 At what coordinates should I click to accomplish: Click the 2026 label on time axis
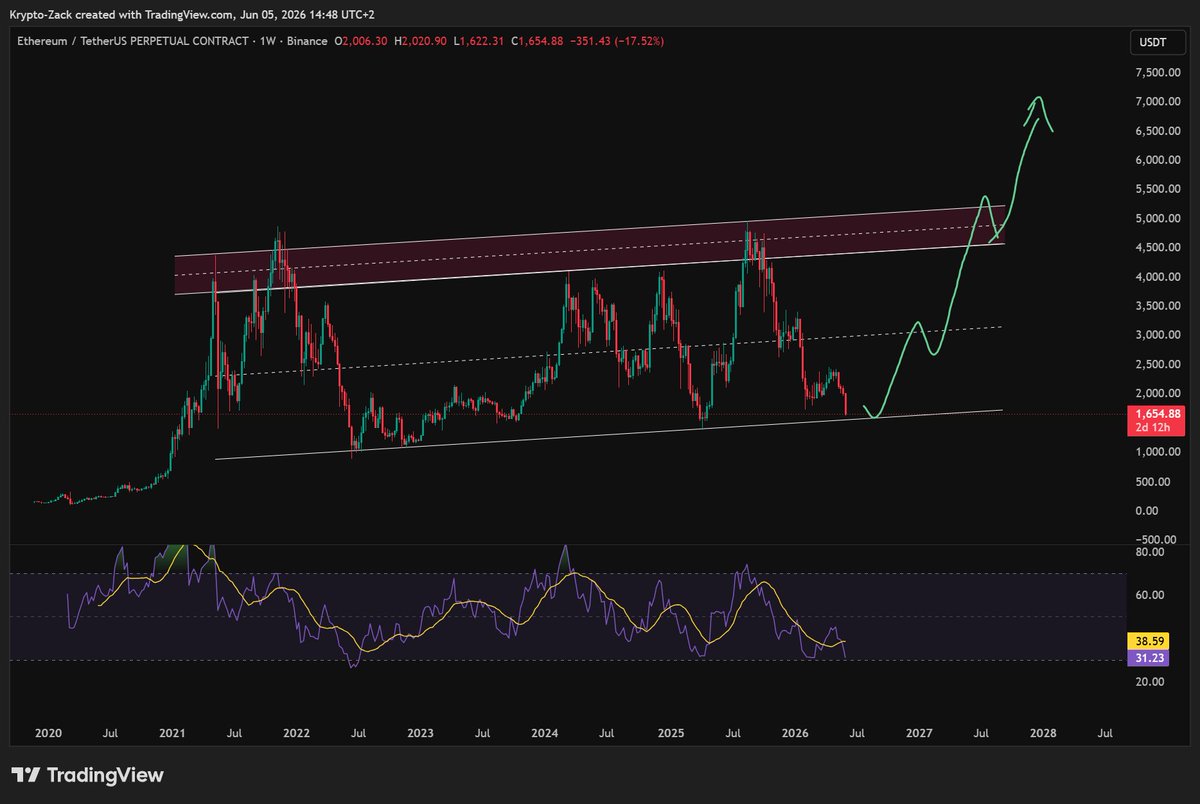793,733
